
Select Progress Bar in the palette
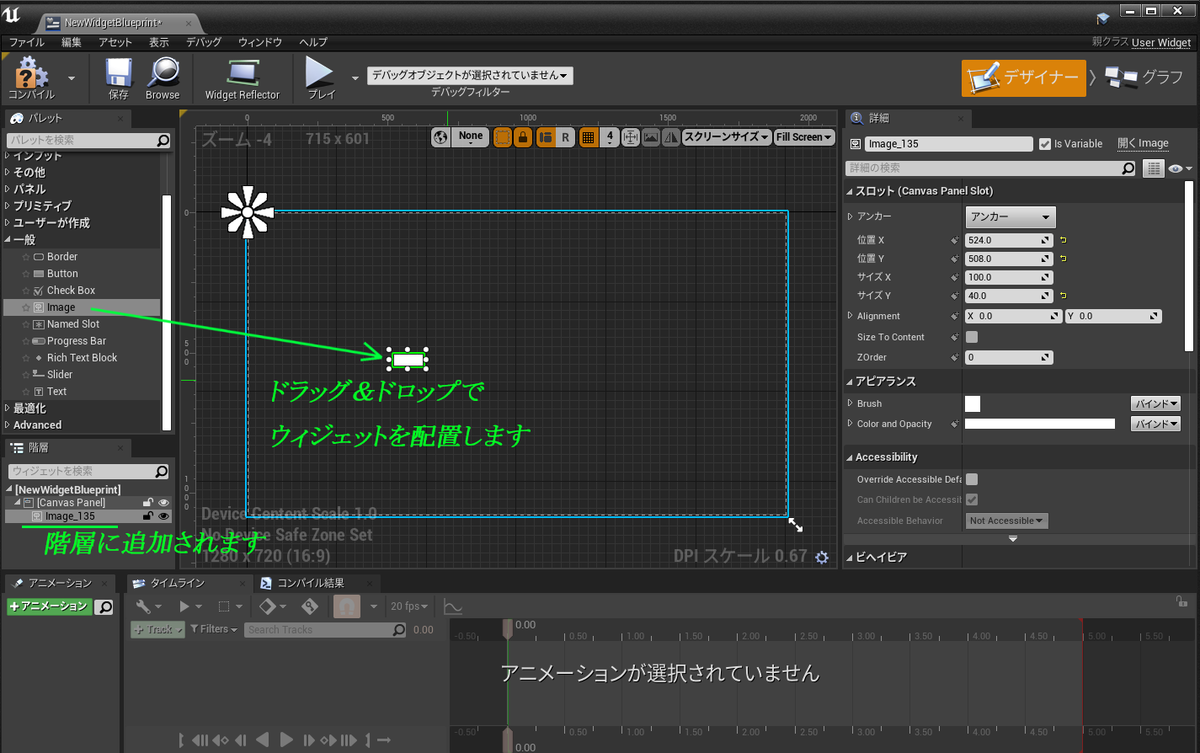[x=76, y=341]
